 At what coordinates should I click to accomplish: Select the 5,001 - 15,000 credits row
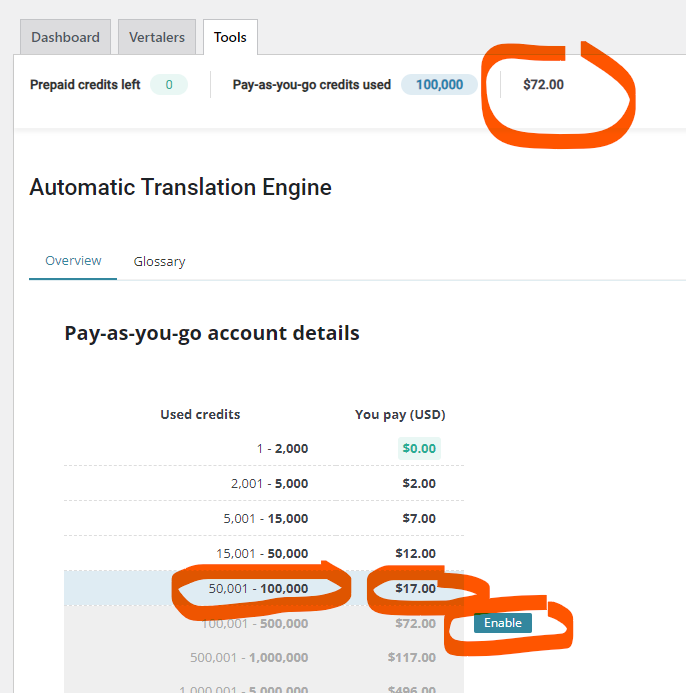click(264, 518)
